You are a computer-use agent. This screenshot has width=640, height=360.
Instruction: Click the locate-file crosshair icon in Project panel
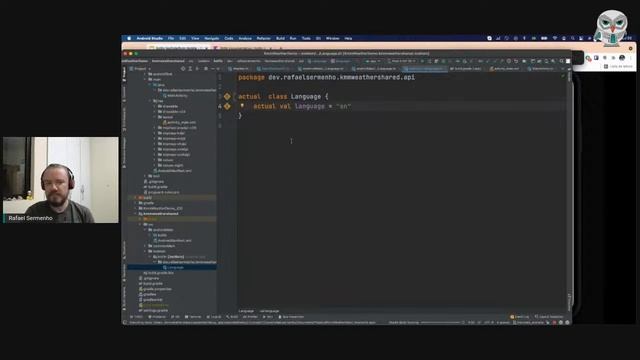pyautogui.click(x=183, y=69)
